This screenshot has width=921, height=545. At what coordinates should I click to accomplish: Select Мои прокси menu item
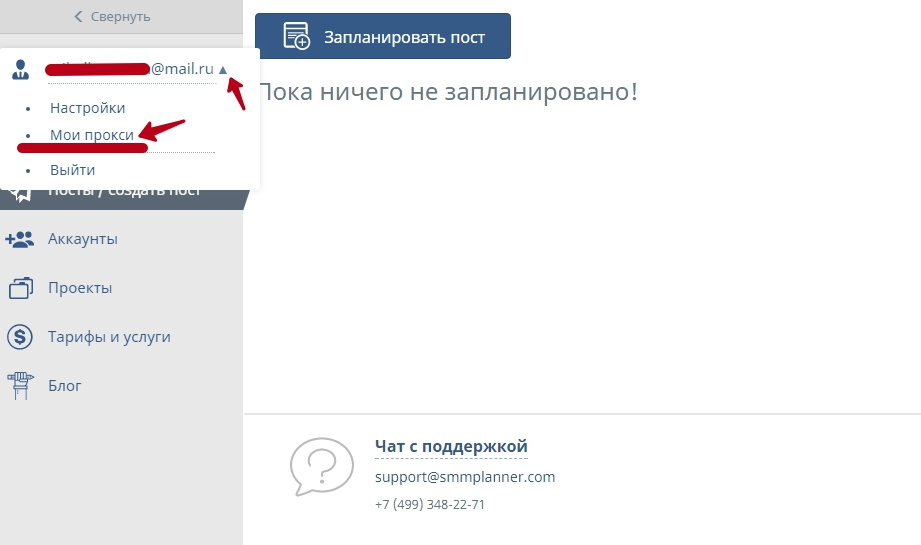[91, 135]
